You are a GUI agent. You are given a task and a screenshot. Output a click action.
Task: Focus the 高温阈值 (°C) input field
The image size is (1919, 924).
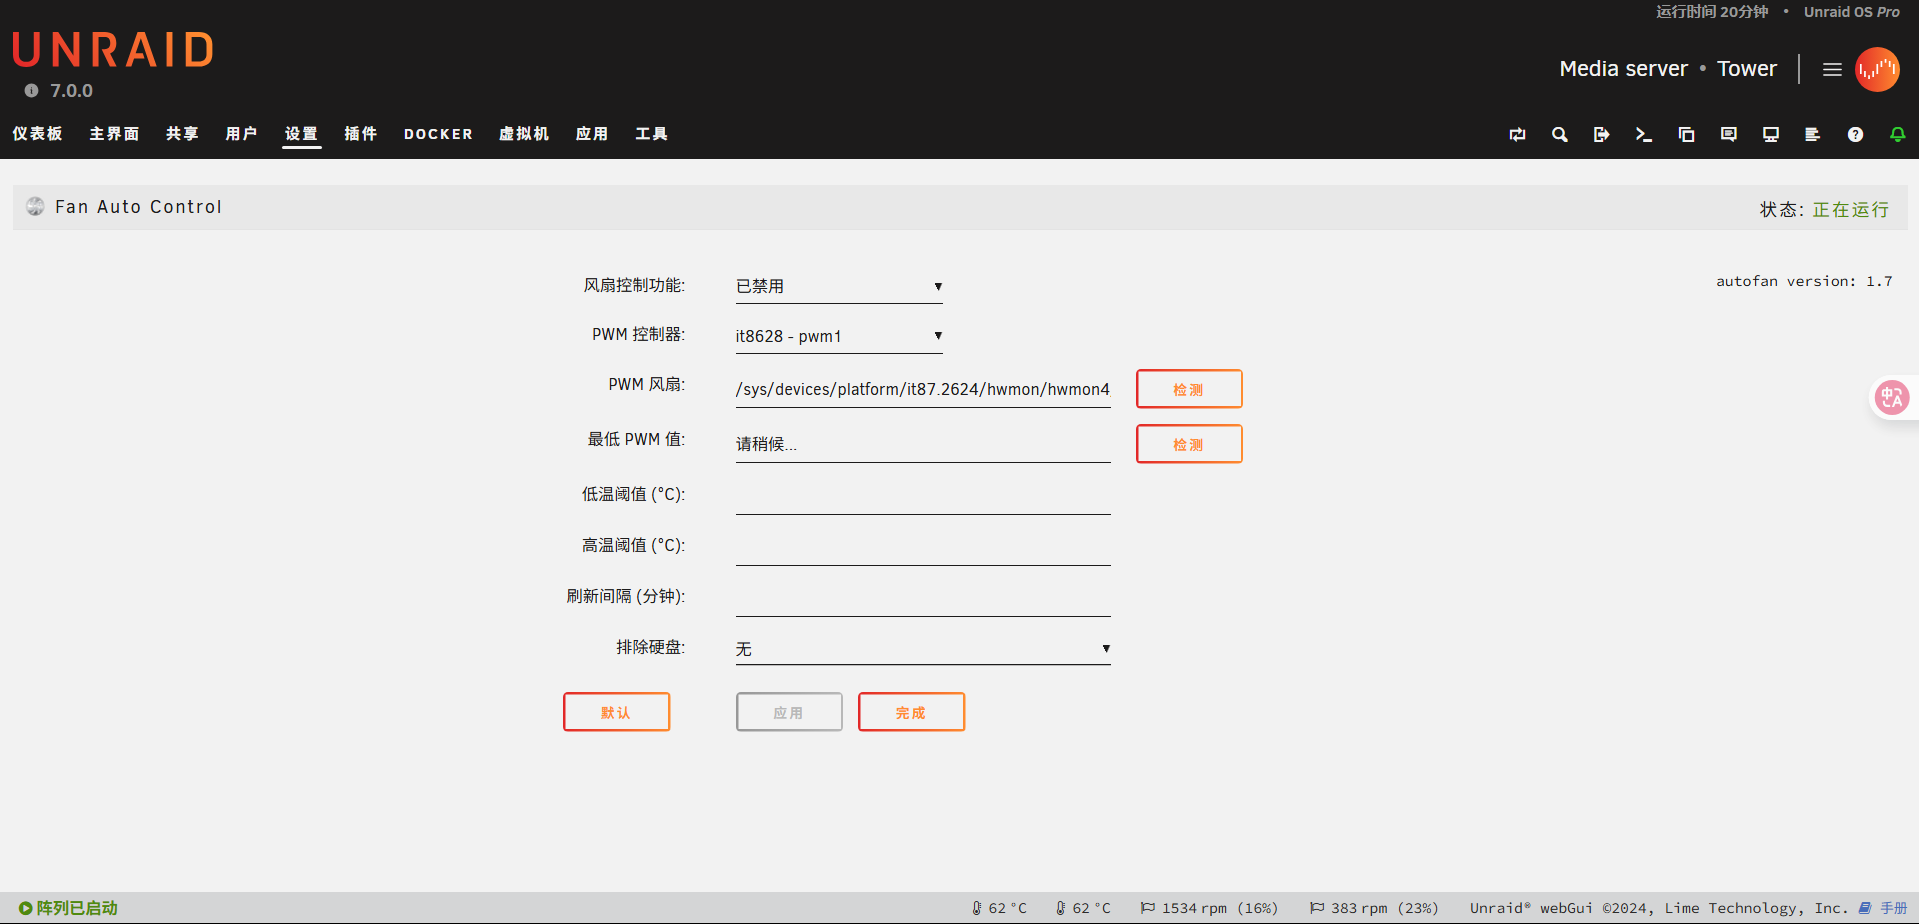click(923, 547)
